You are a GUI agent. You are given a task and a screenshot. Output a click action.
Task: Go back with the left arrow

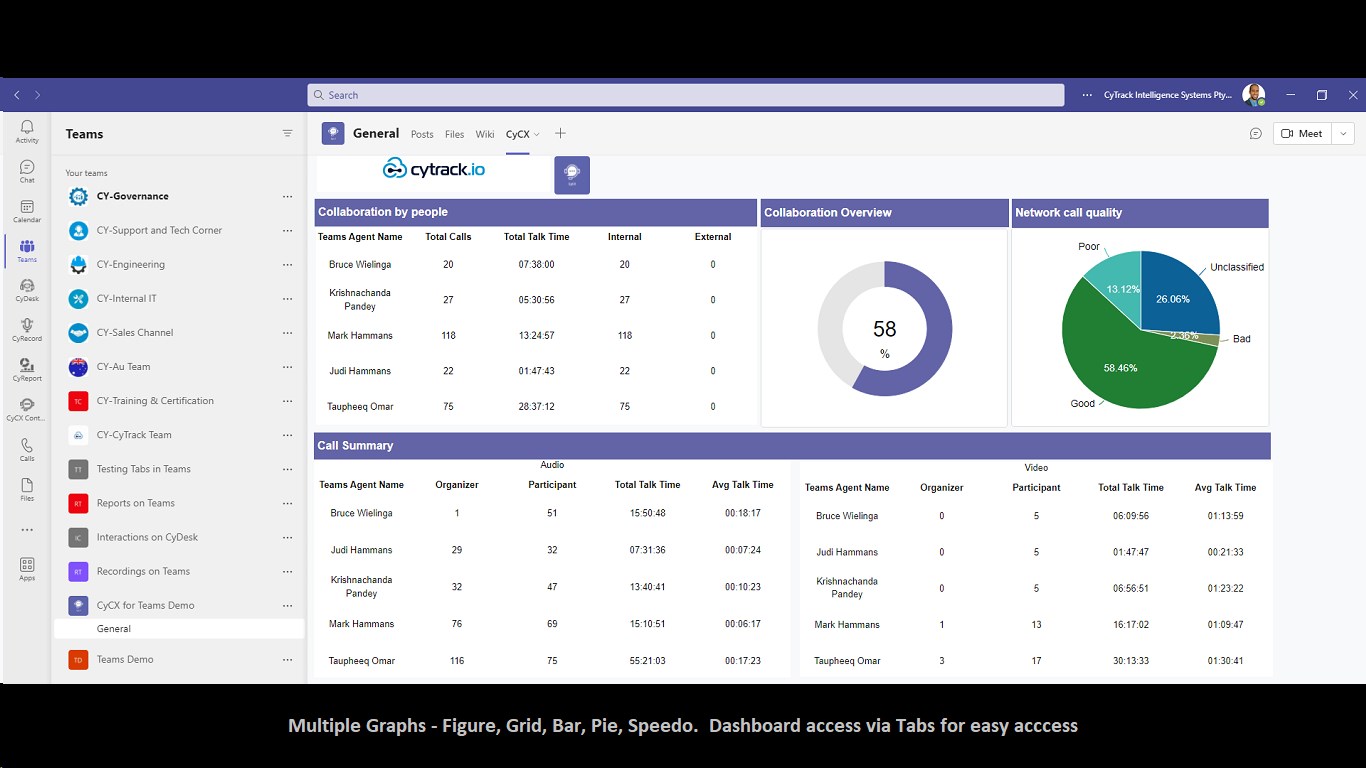pos(17,95)
